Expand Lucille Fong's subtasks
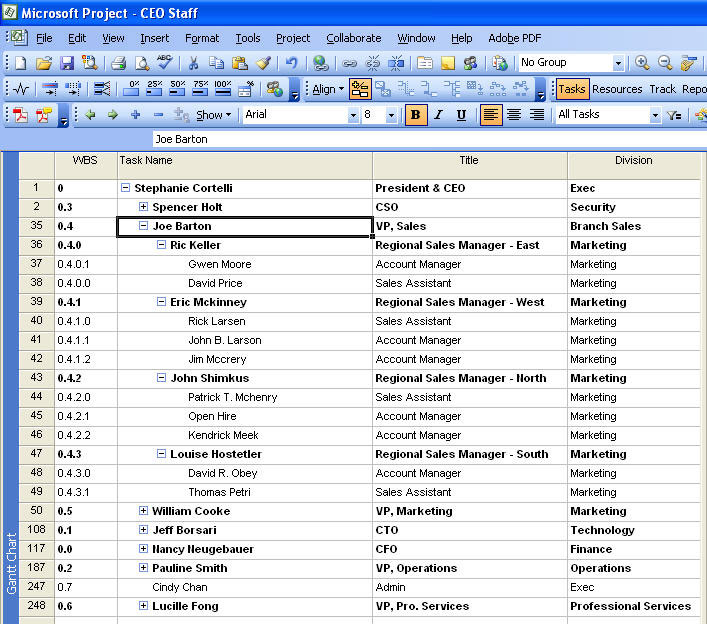 143,606
